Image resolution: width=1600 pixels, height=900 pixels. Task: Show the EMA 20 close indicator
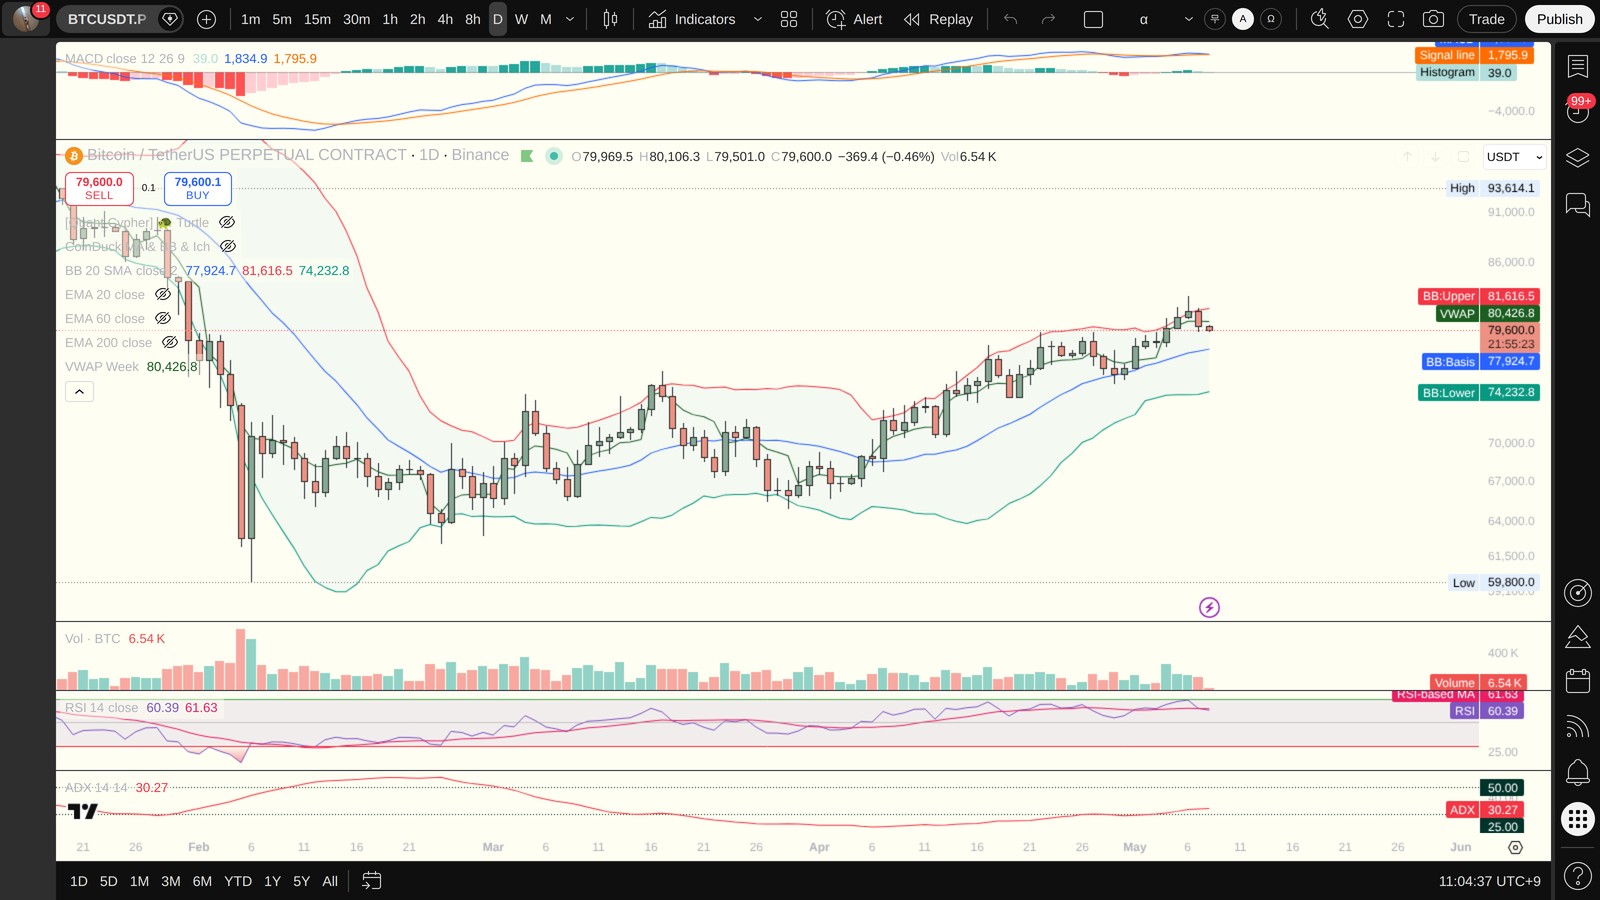tap(163, 294)
